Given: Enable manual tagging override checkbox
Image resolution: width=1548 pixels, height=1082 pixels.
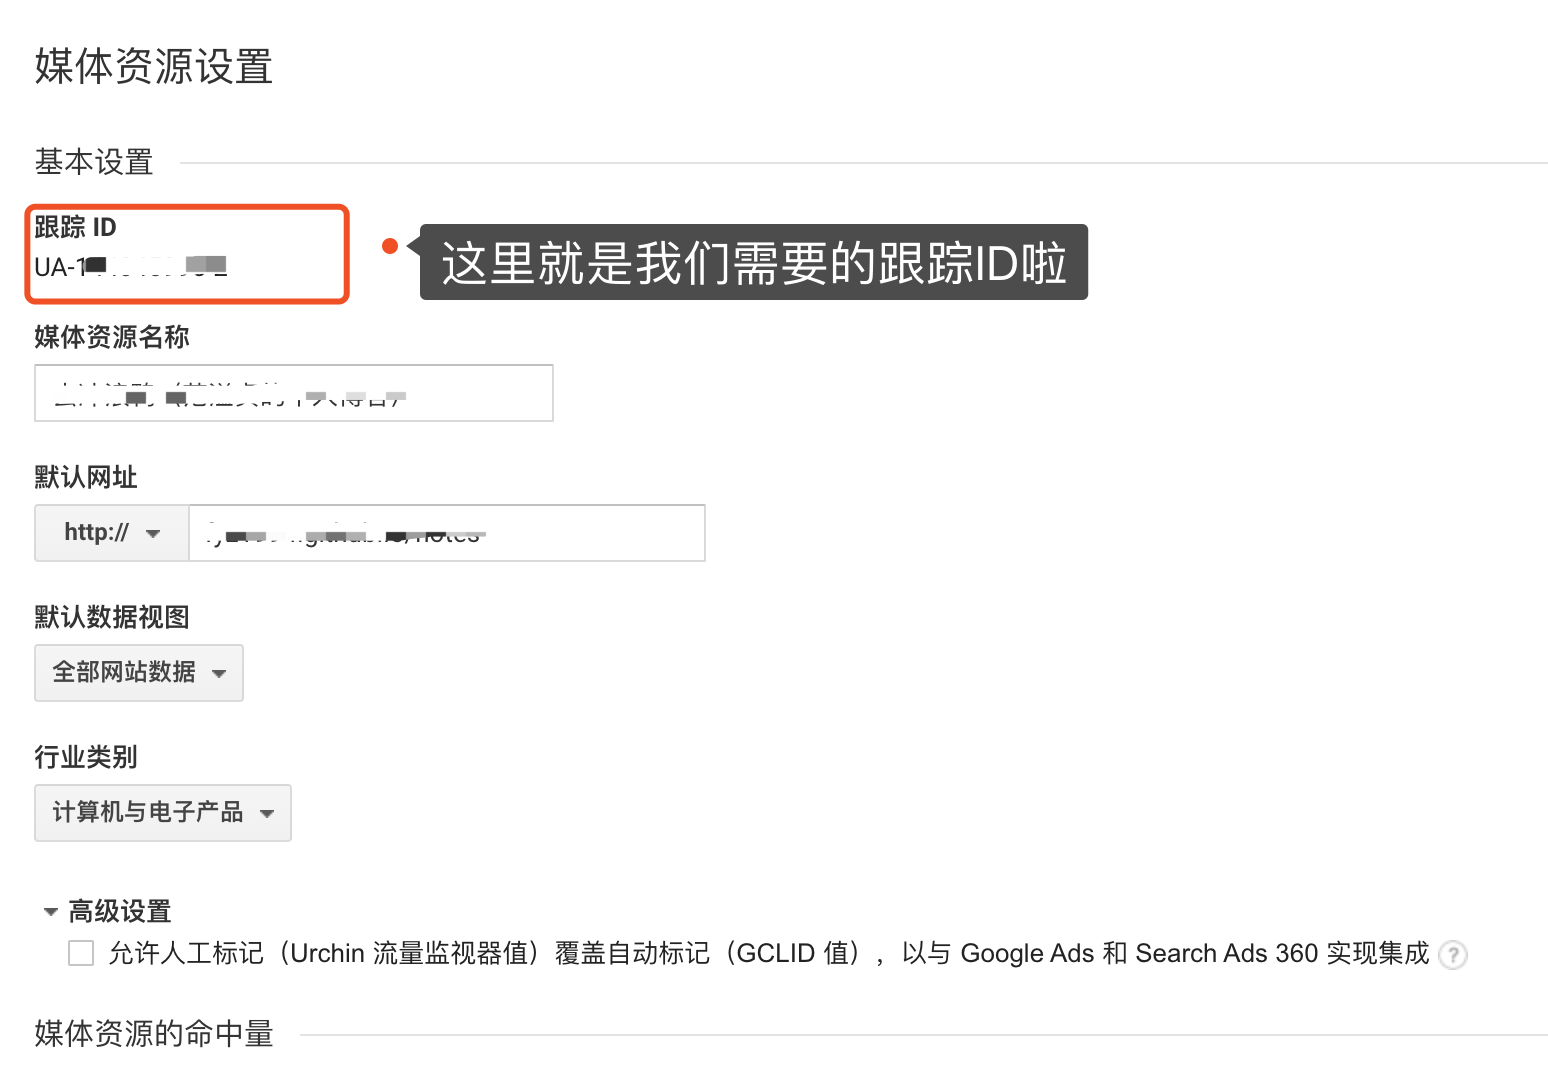Looking at the screenshot, I should pyautogui.click(x=81, y=953).
